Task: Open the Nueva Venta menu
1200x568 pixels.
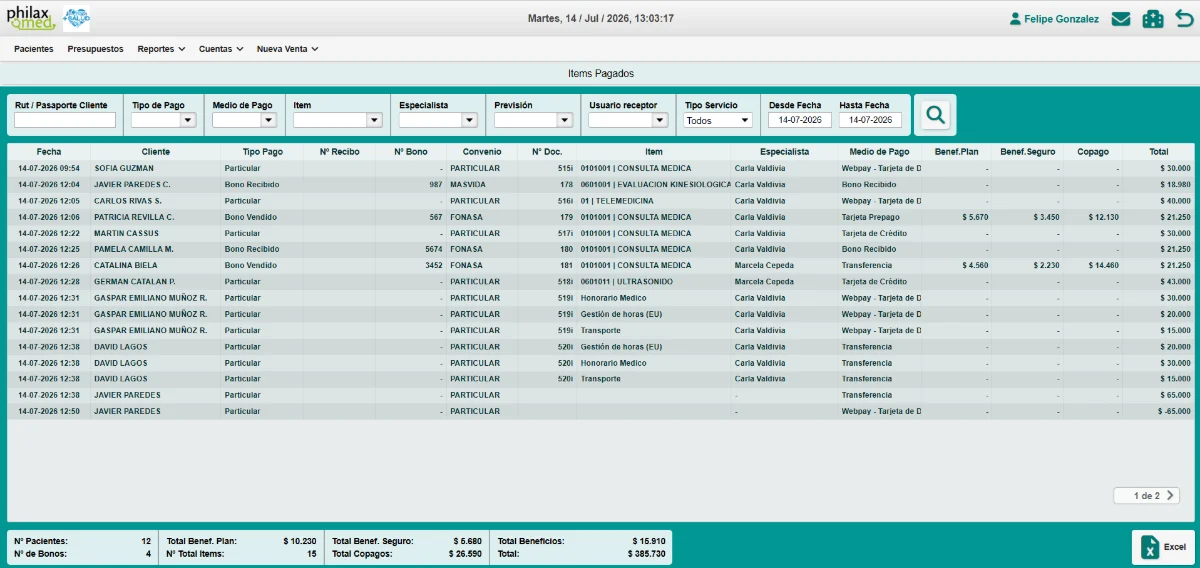Action: pyautogui.click(x=287, y=48)
